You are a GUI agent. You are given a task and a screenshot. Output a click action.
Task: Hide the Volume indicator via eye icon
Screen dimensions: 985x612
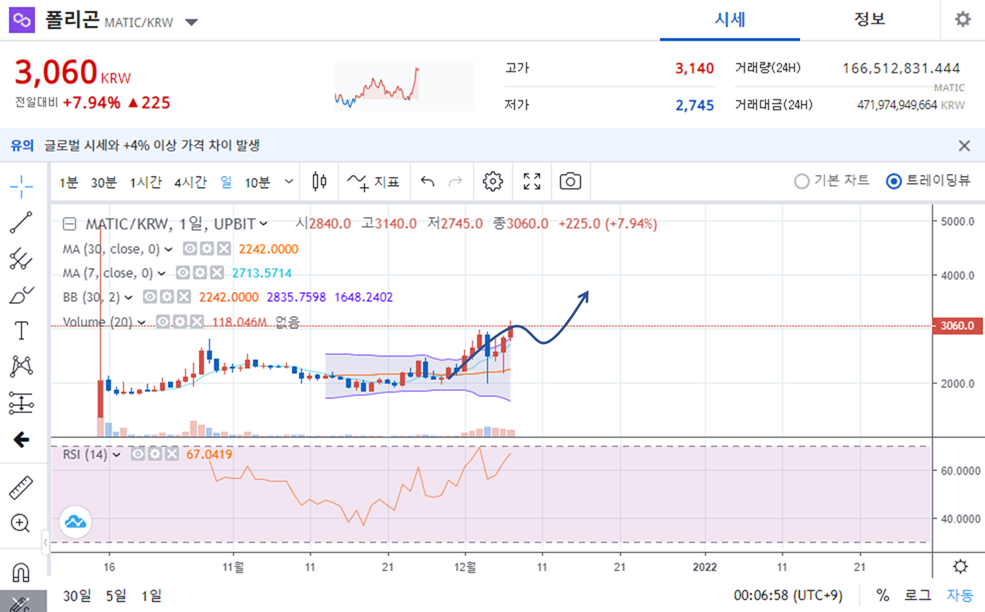163,322
